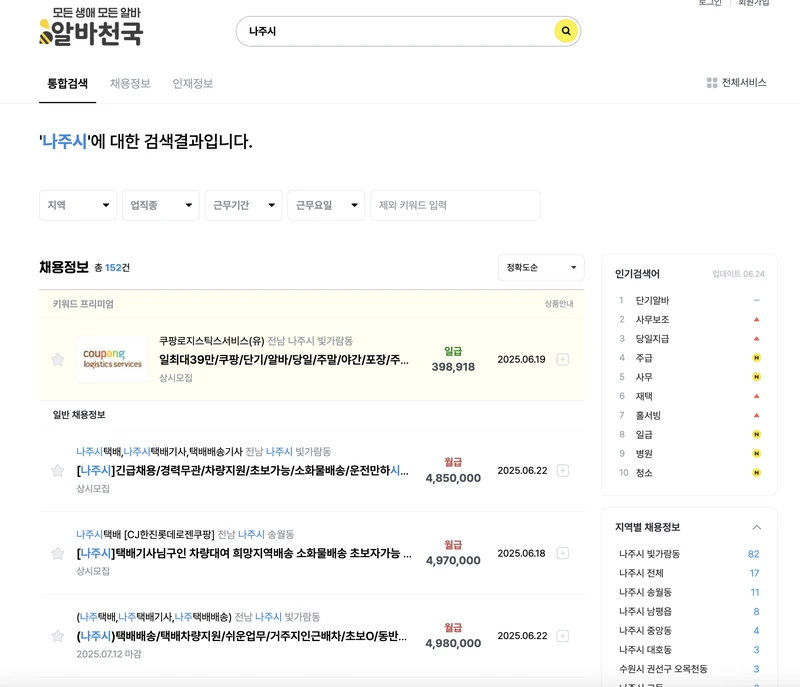Click the 제외 키워드 입력 input field
Screen dimensions: 800x687
(x=455, y=205)
